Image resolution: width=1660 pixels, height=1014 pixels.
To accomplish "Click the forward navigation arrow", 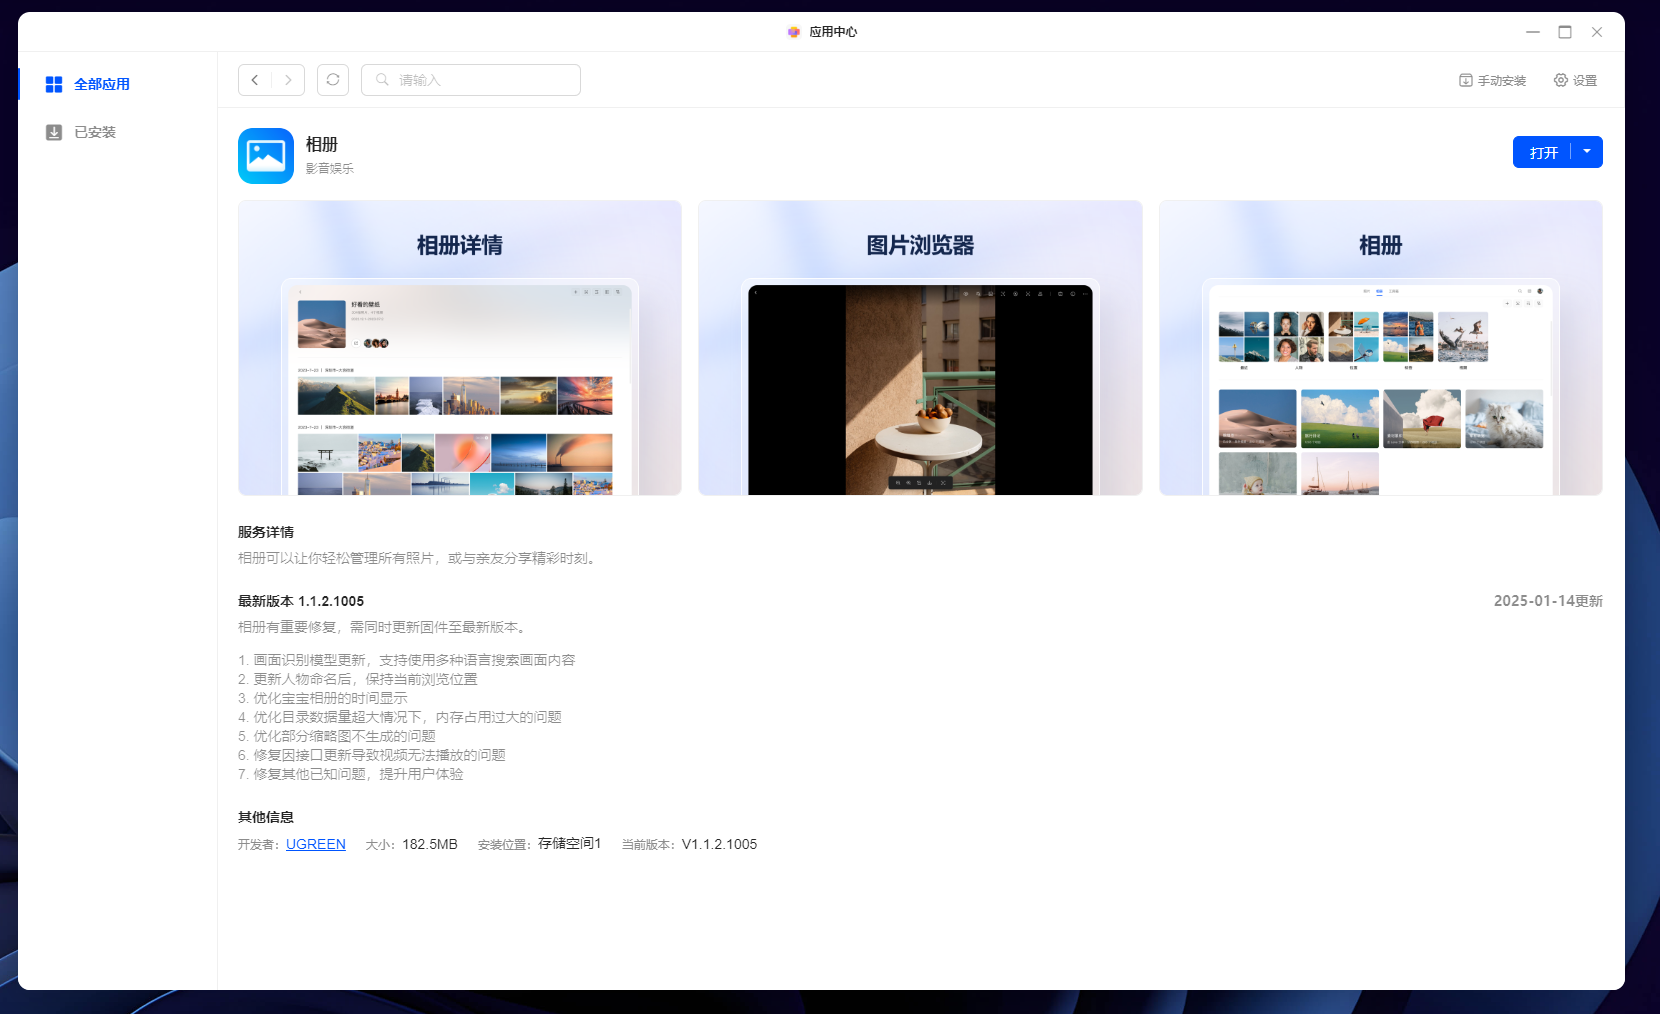I will click(288, 80).
